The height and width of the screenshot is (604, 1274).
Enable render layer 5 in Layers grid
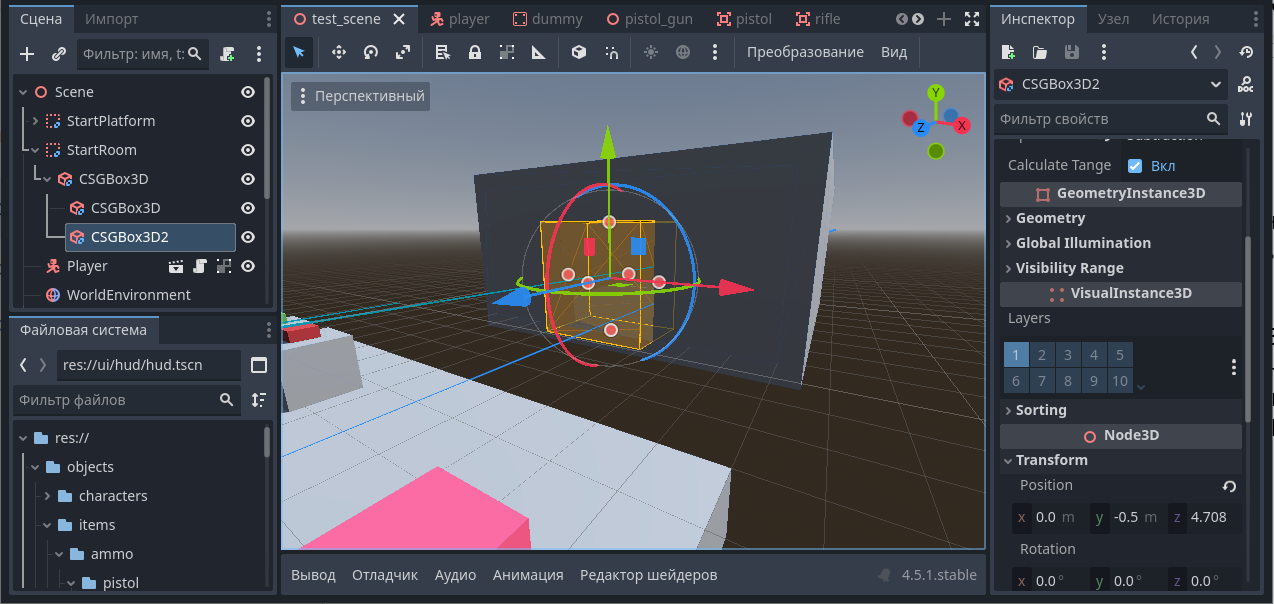click(1120, 355)
